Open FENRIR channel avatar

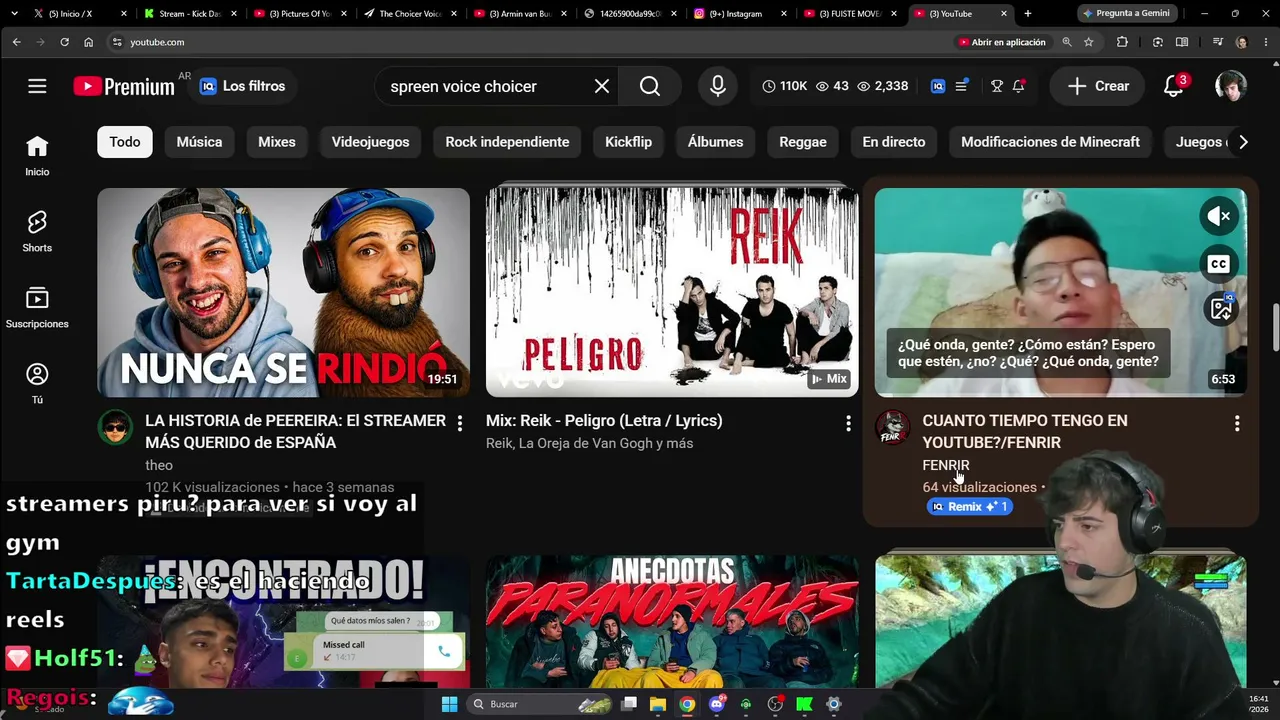click(892, 427)
